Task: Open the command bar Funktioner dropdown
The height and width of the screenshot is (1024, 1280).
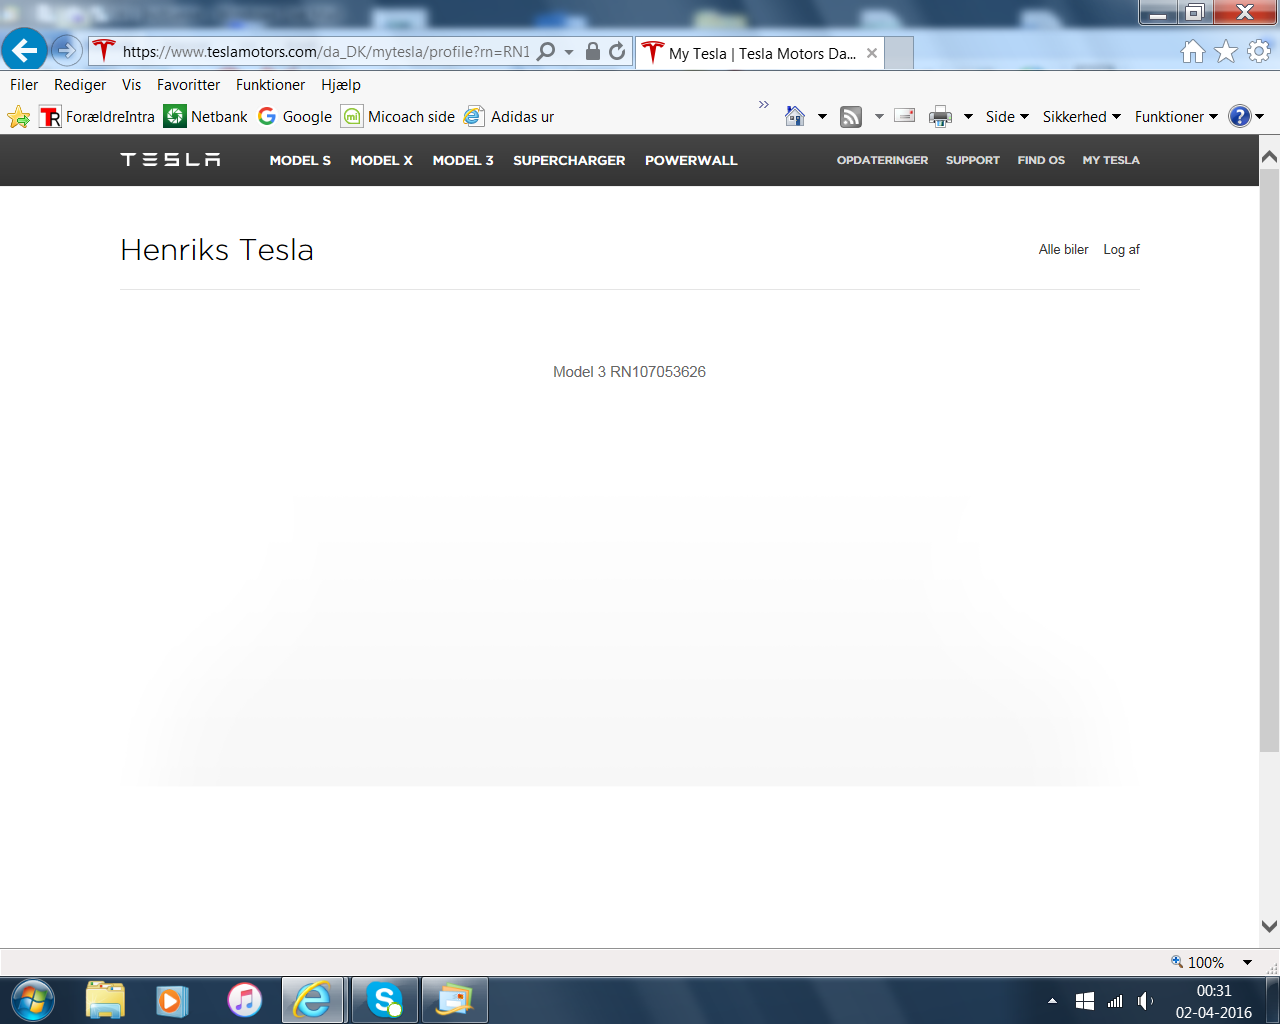Action: coord(1176,117)
